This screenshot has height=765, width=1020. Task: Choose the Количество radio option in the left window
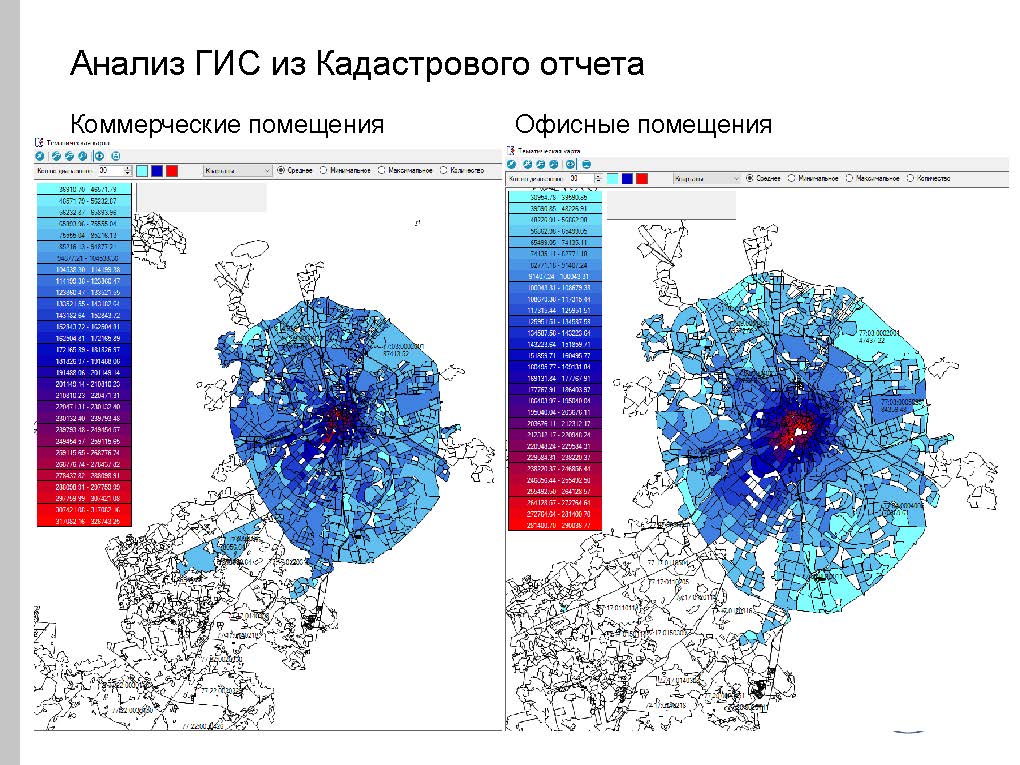pyautogui.click(x=444, y=171)
